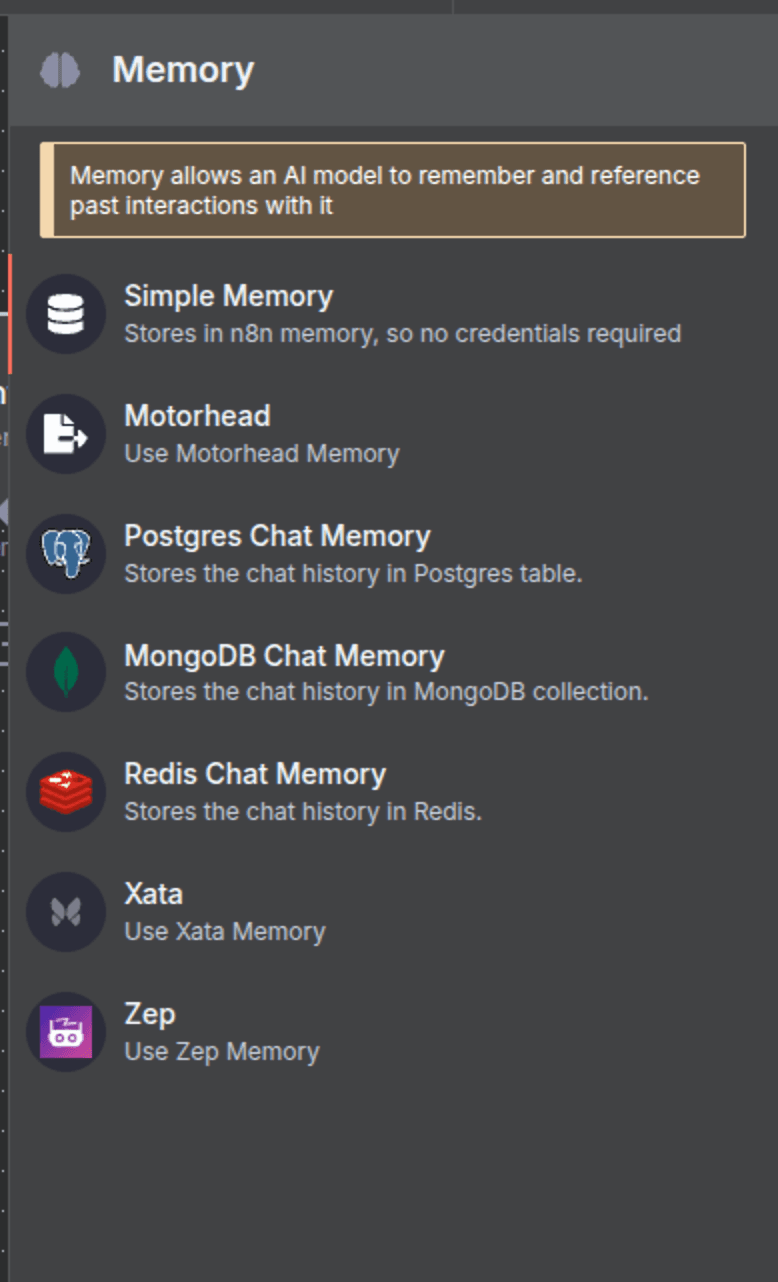Viewport: 778px width, 1282px height.
Task: Select the Simple Memory node title
Action: (x=228, y=296)
